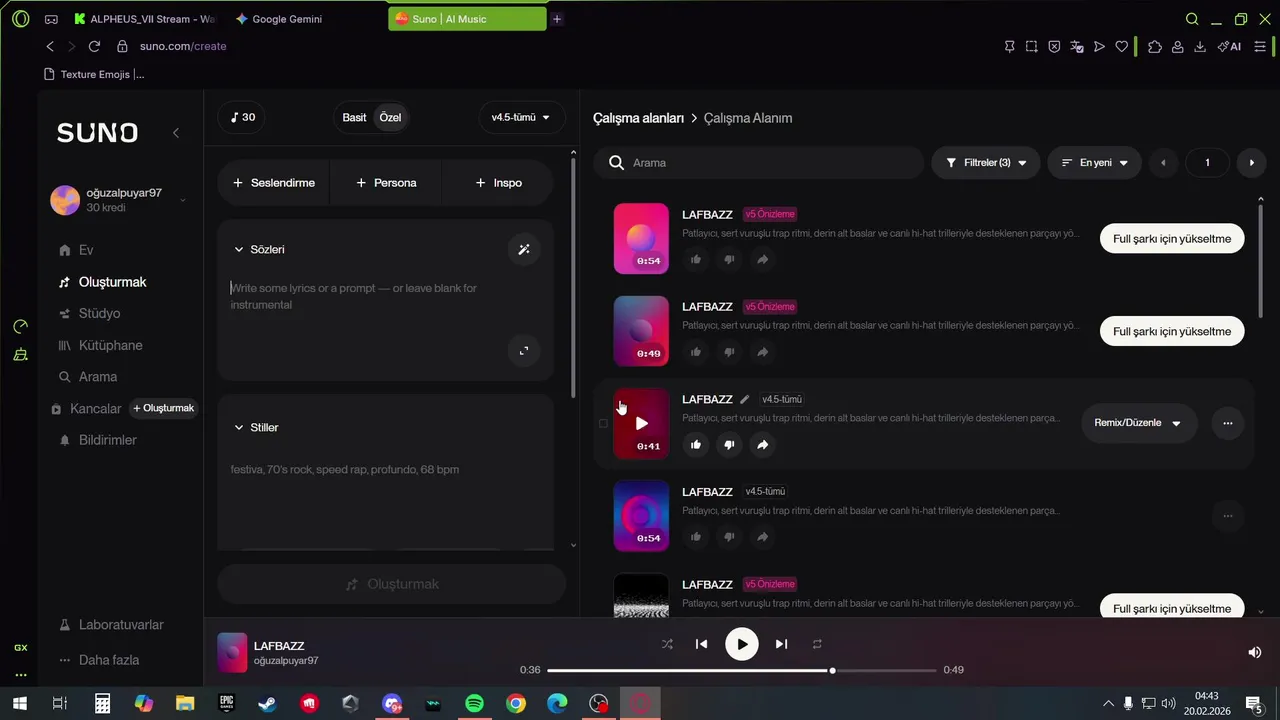Switch to Özel mode
This screenshot has width=1280, height=720.
(390, 117)
